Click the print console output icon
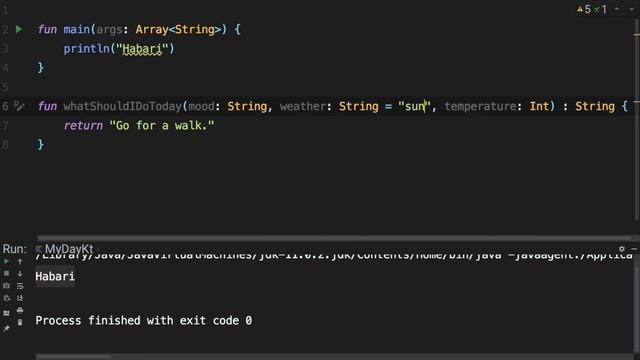The width and height of the screenshot is (640, 360). [x=20, y=311]
